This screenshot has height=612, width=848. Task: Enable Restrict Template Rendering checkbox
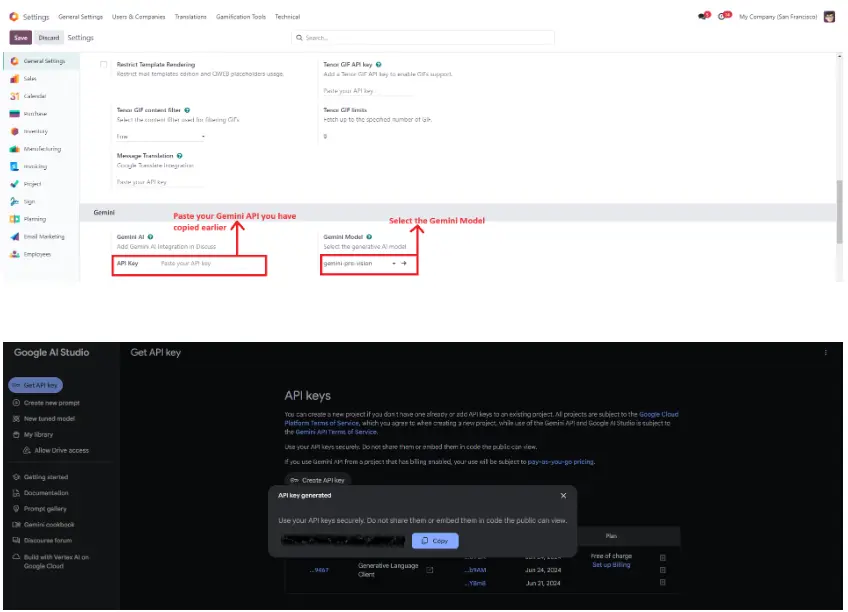tap(103, 65)
